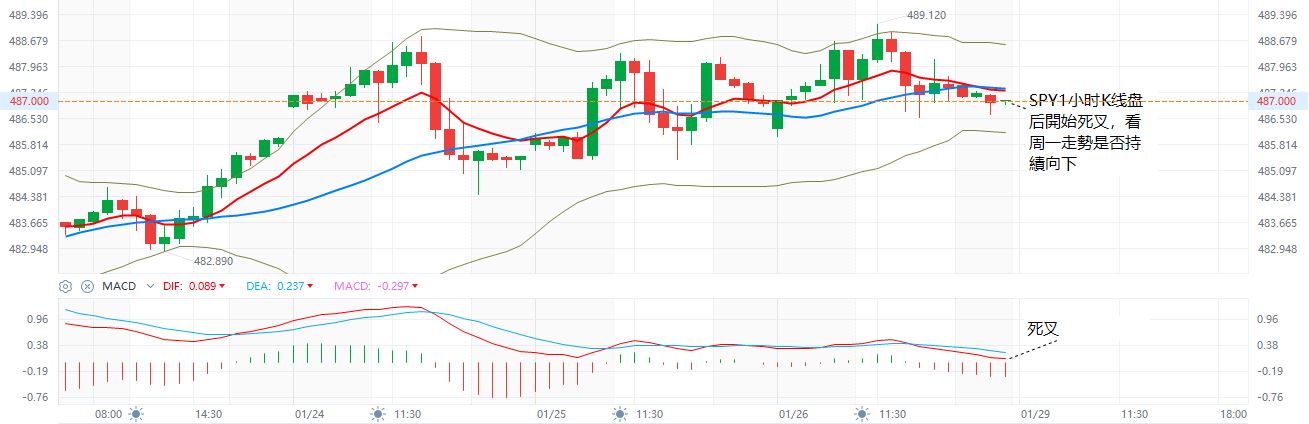Click the -0.76 left MACD axis label

(35, 397)
